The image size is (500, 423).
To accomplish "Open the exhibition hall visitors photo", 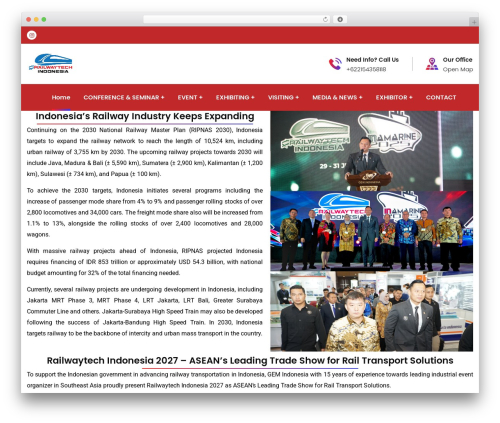I will [x=372, y=311].
